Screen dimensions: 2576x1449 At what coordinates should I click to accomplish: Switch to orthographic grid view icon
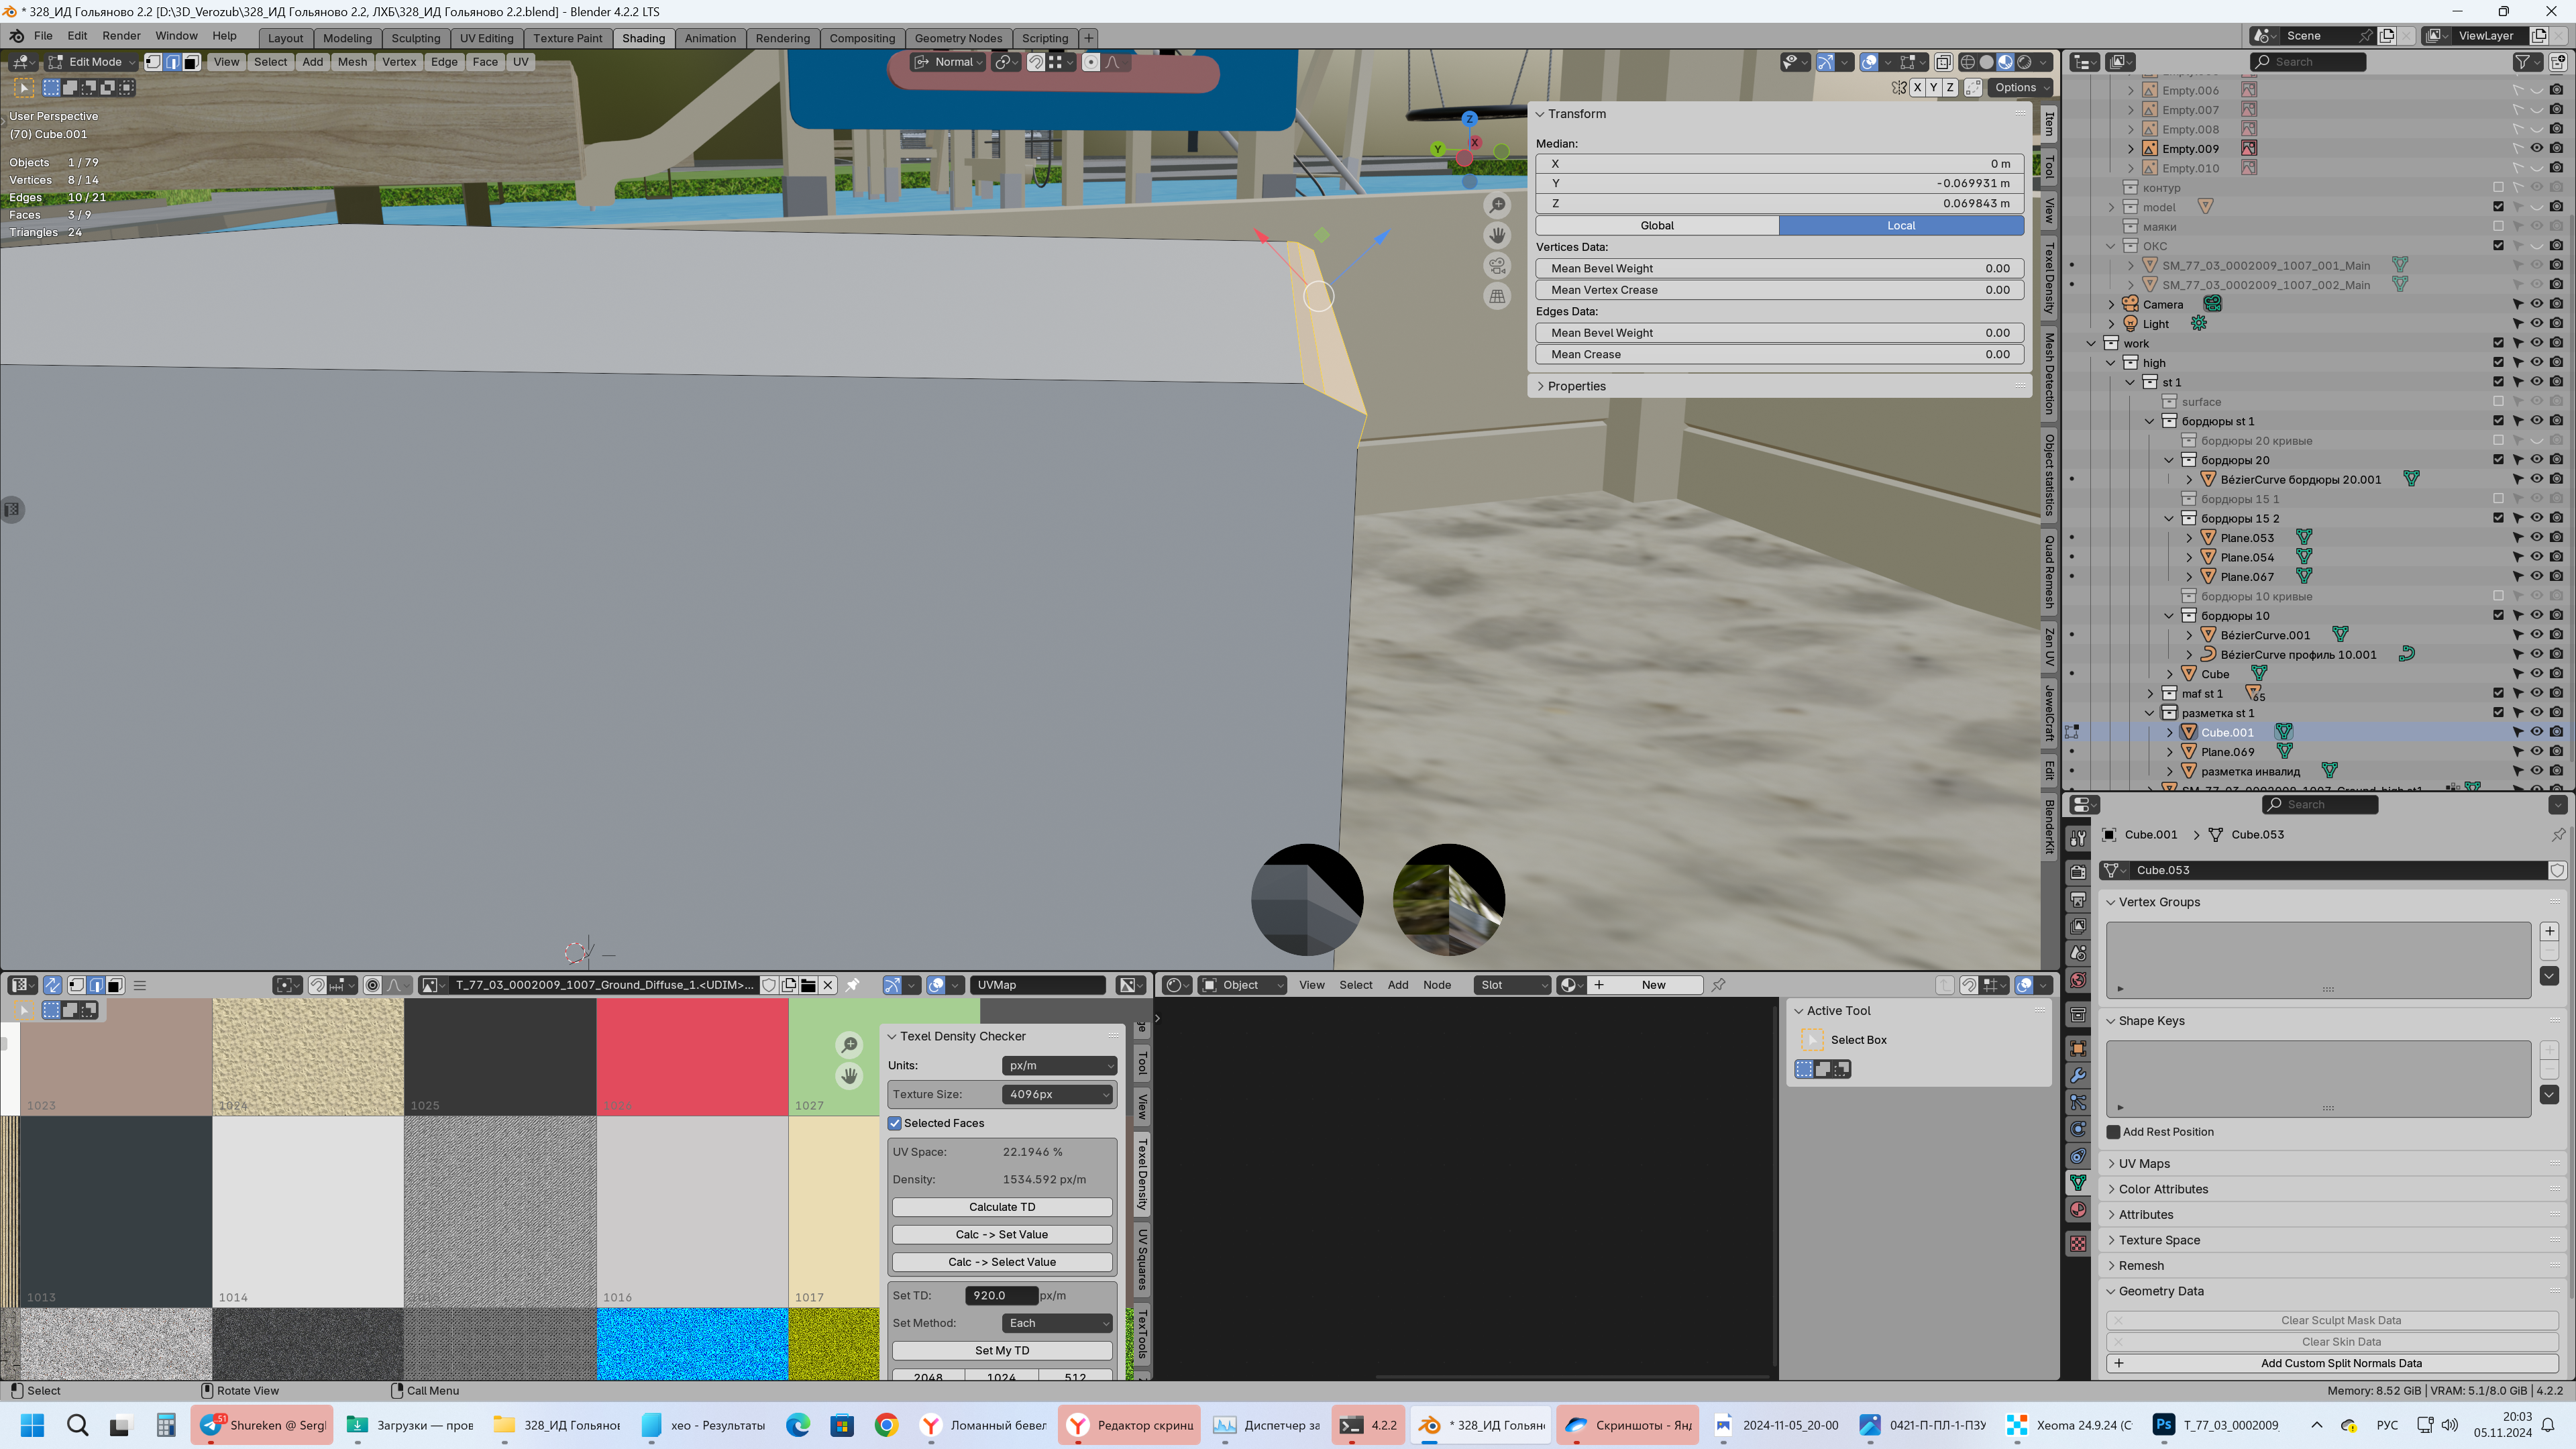(x=1497, y=296)
